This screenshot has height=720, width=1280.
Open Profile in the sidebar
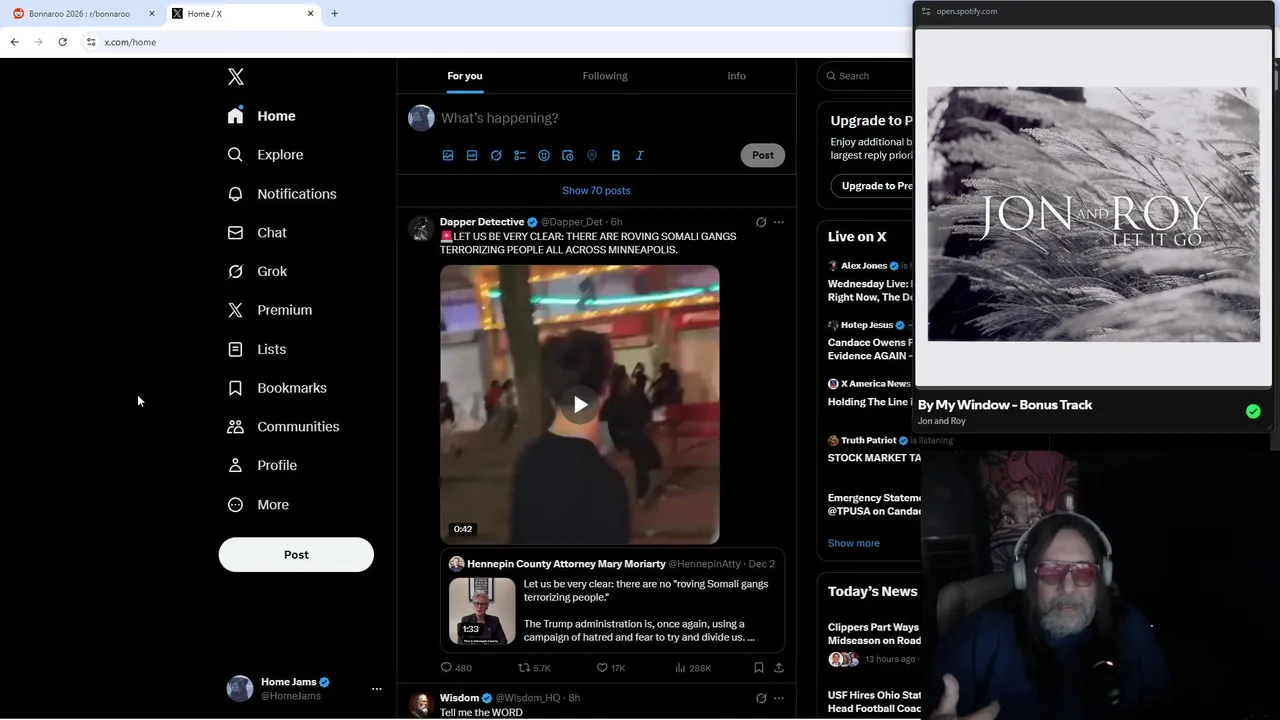[262, 465]
